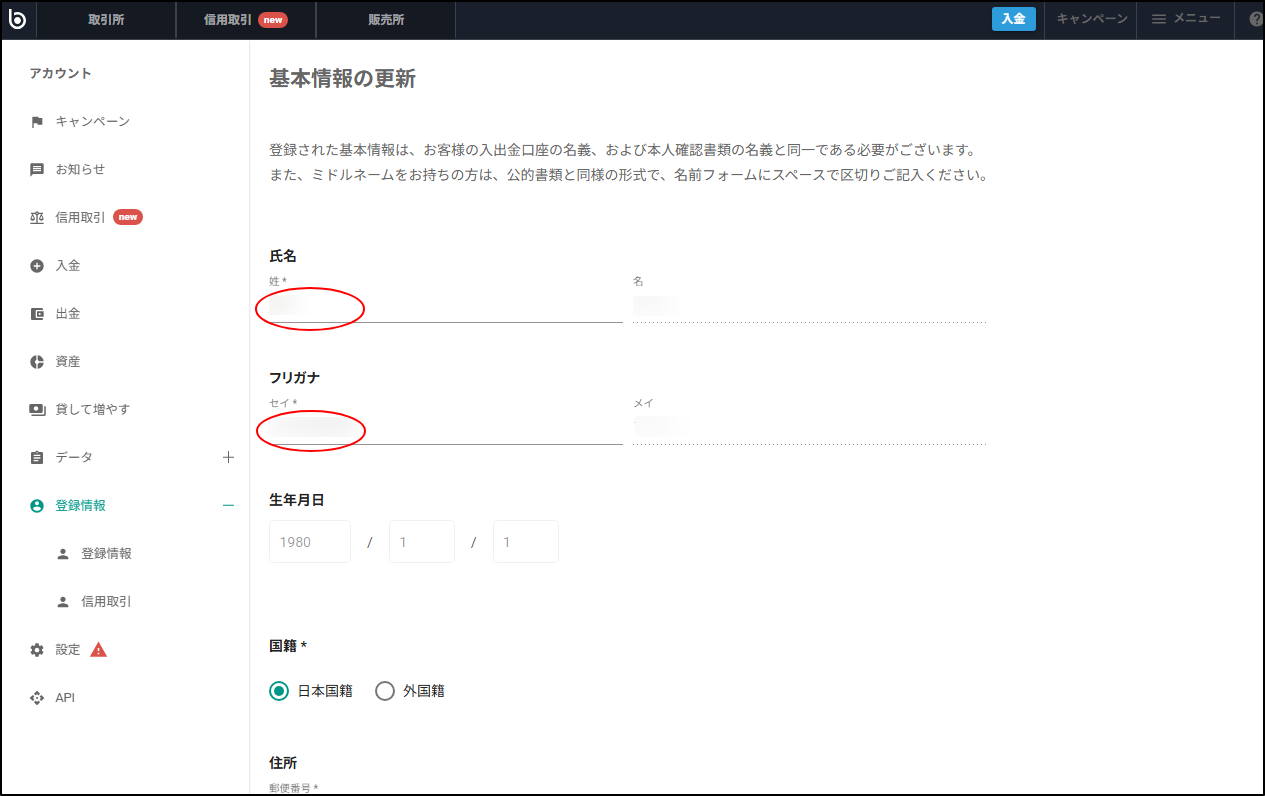
Task: Click the person icon beside 登録情報 sub-item
Action: pyautogui.click(x=63, y=554)
